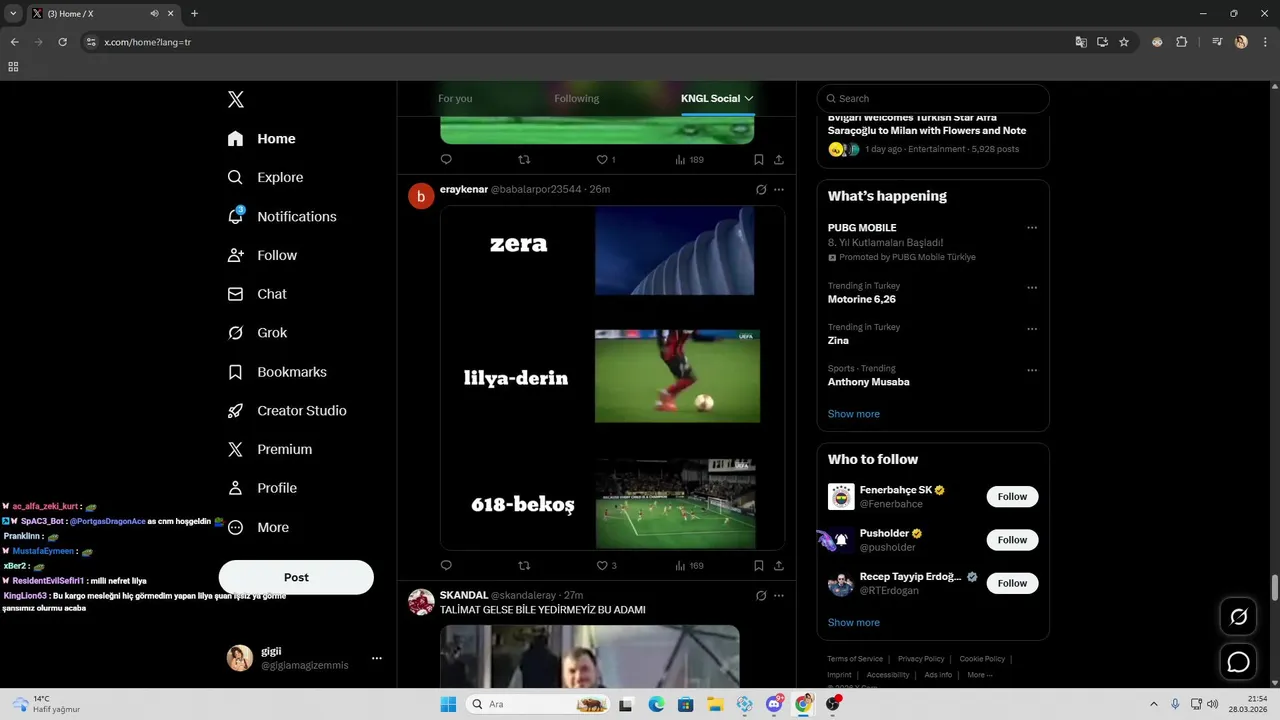1280x720 pixels.
Task: Open more options for the SKANDAL post
Action: point(779,595)
